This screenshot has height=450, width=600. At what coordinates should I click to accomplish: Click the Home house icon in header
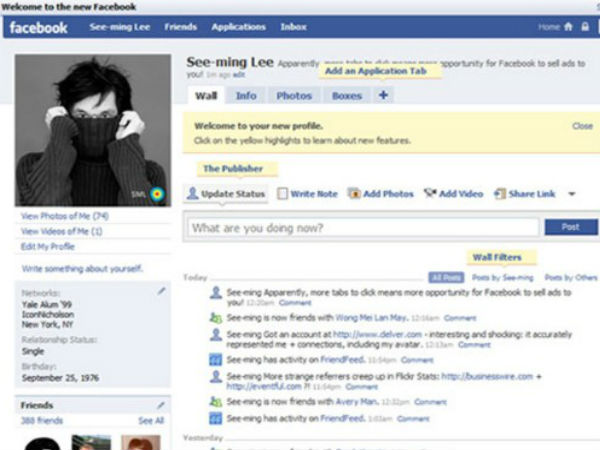[x=569, y=28]
